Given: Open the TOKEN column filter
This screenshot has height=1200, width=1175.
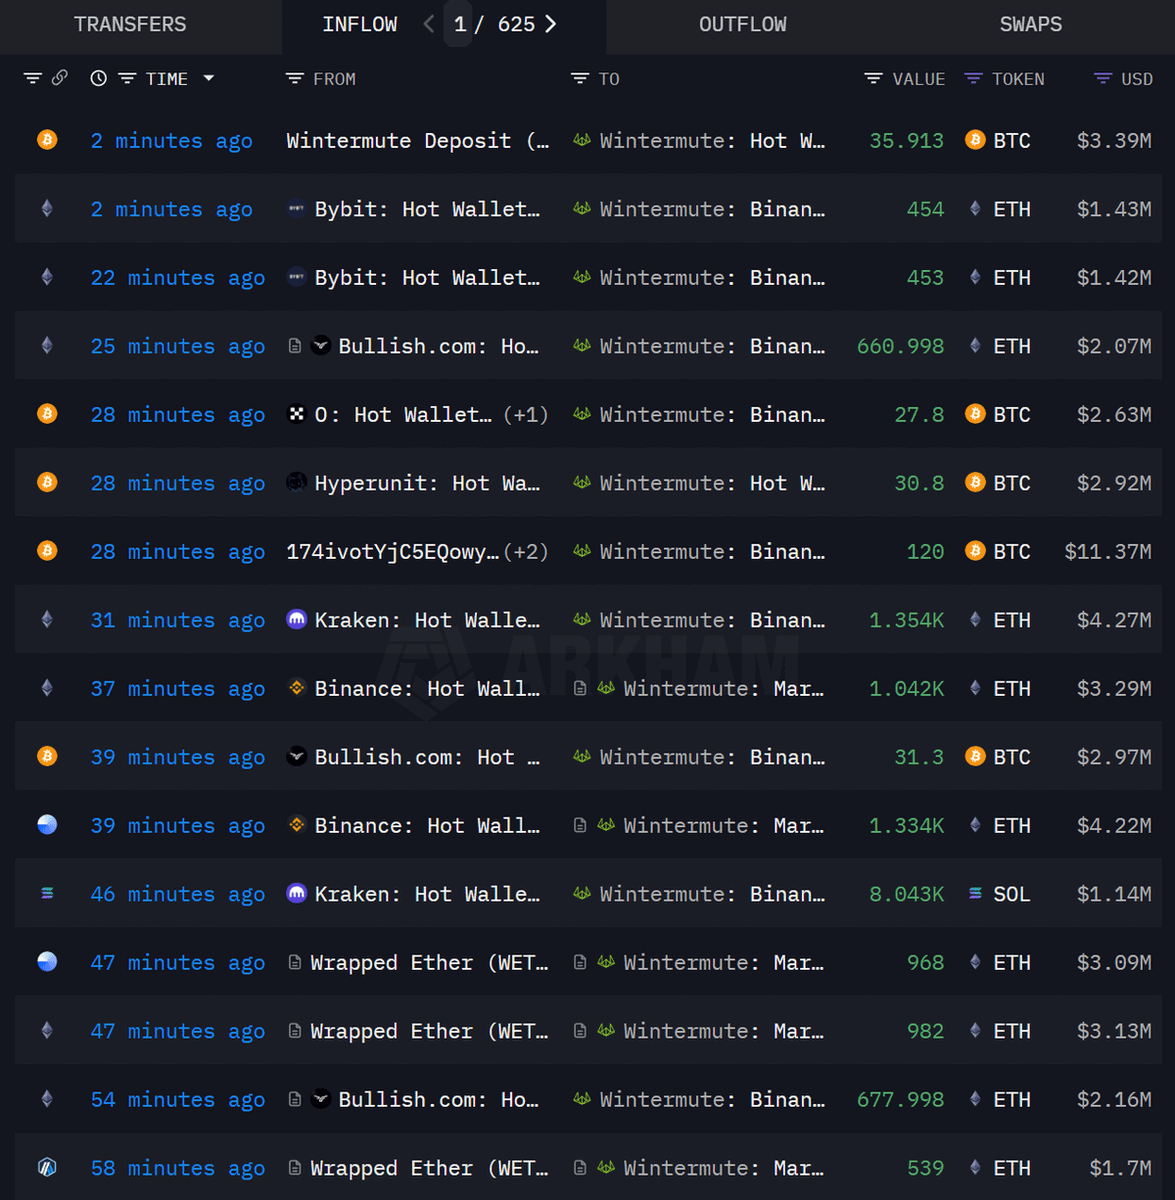Looking at the screenshot, I should [973, 78].
